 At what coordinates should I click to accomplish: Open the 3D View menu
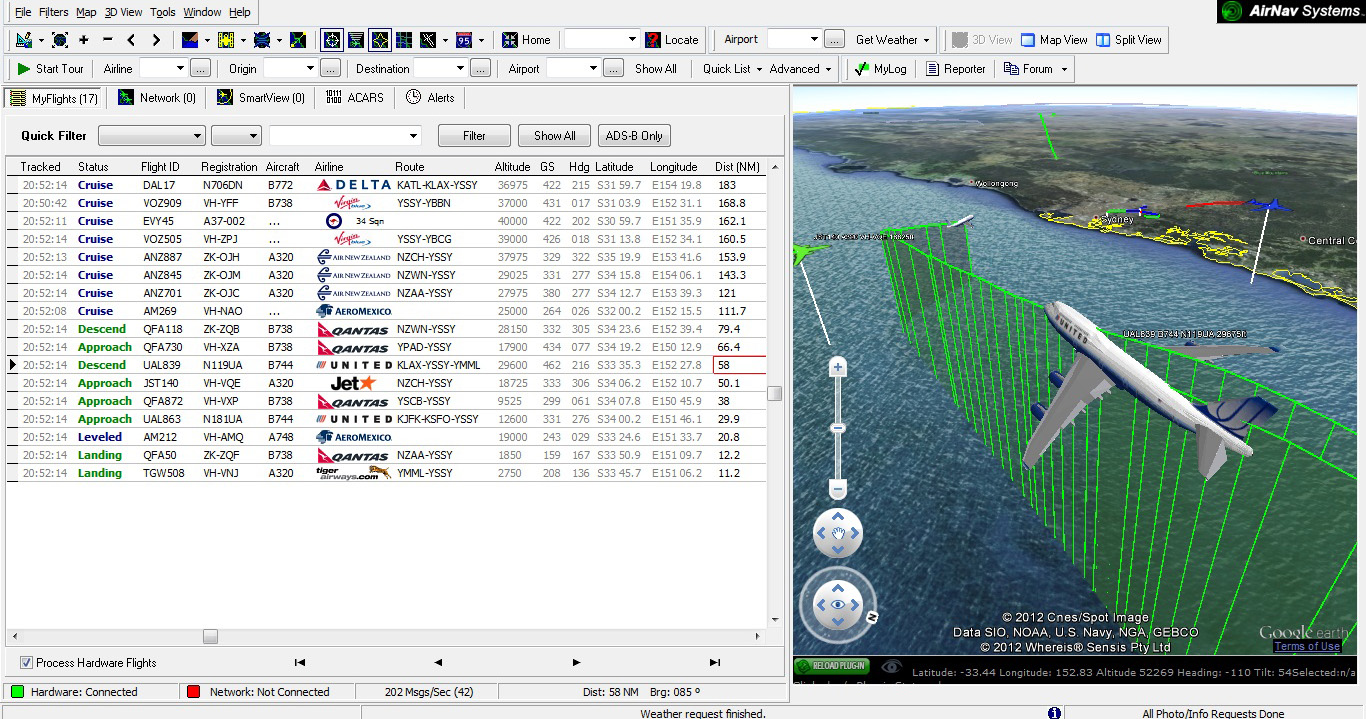[124, 12]
